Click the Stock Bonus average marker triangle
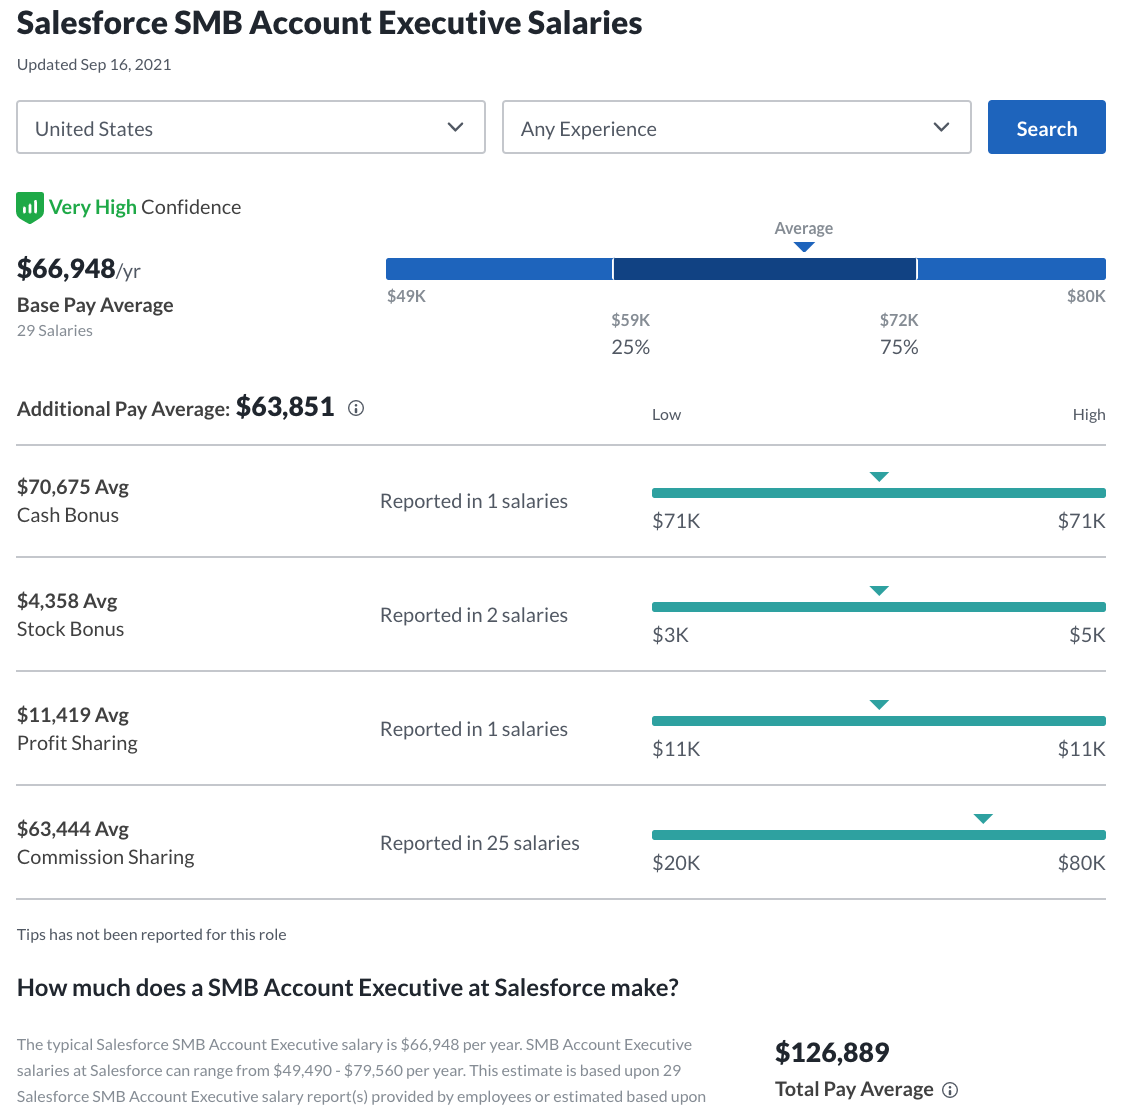Screen dimensions: 1132x1106 [879, 591]
